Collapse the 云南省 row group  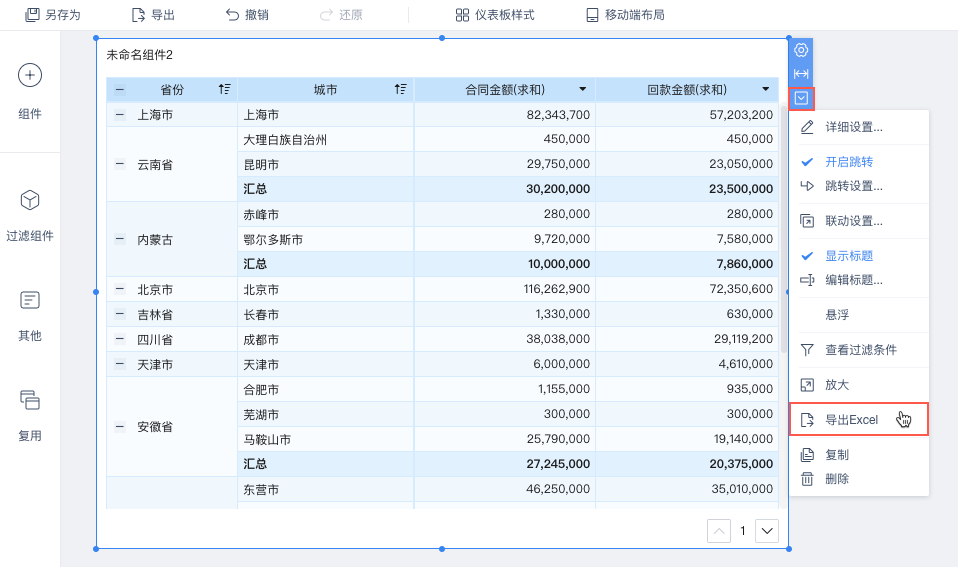pos(120,164)
